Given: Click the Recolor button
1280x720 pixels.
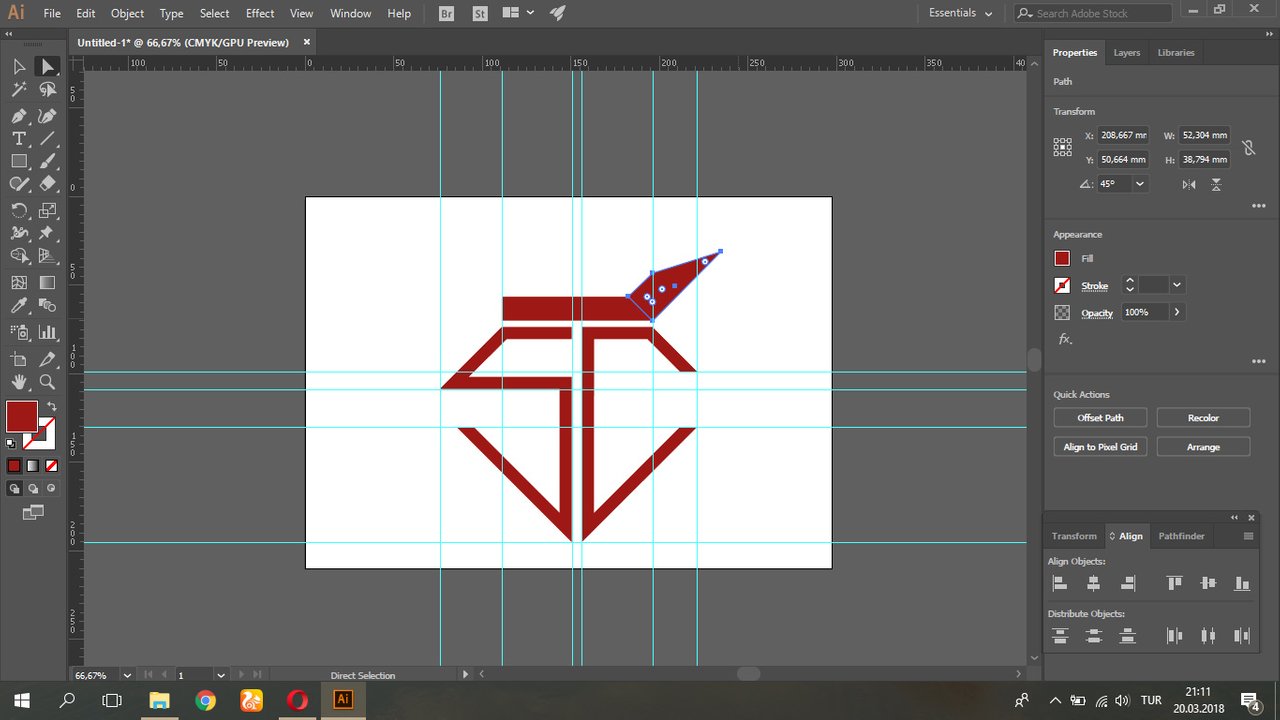Looking at the screenshot, I should [x=1203, y=418].
